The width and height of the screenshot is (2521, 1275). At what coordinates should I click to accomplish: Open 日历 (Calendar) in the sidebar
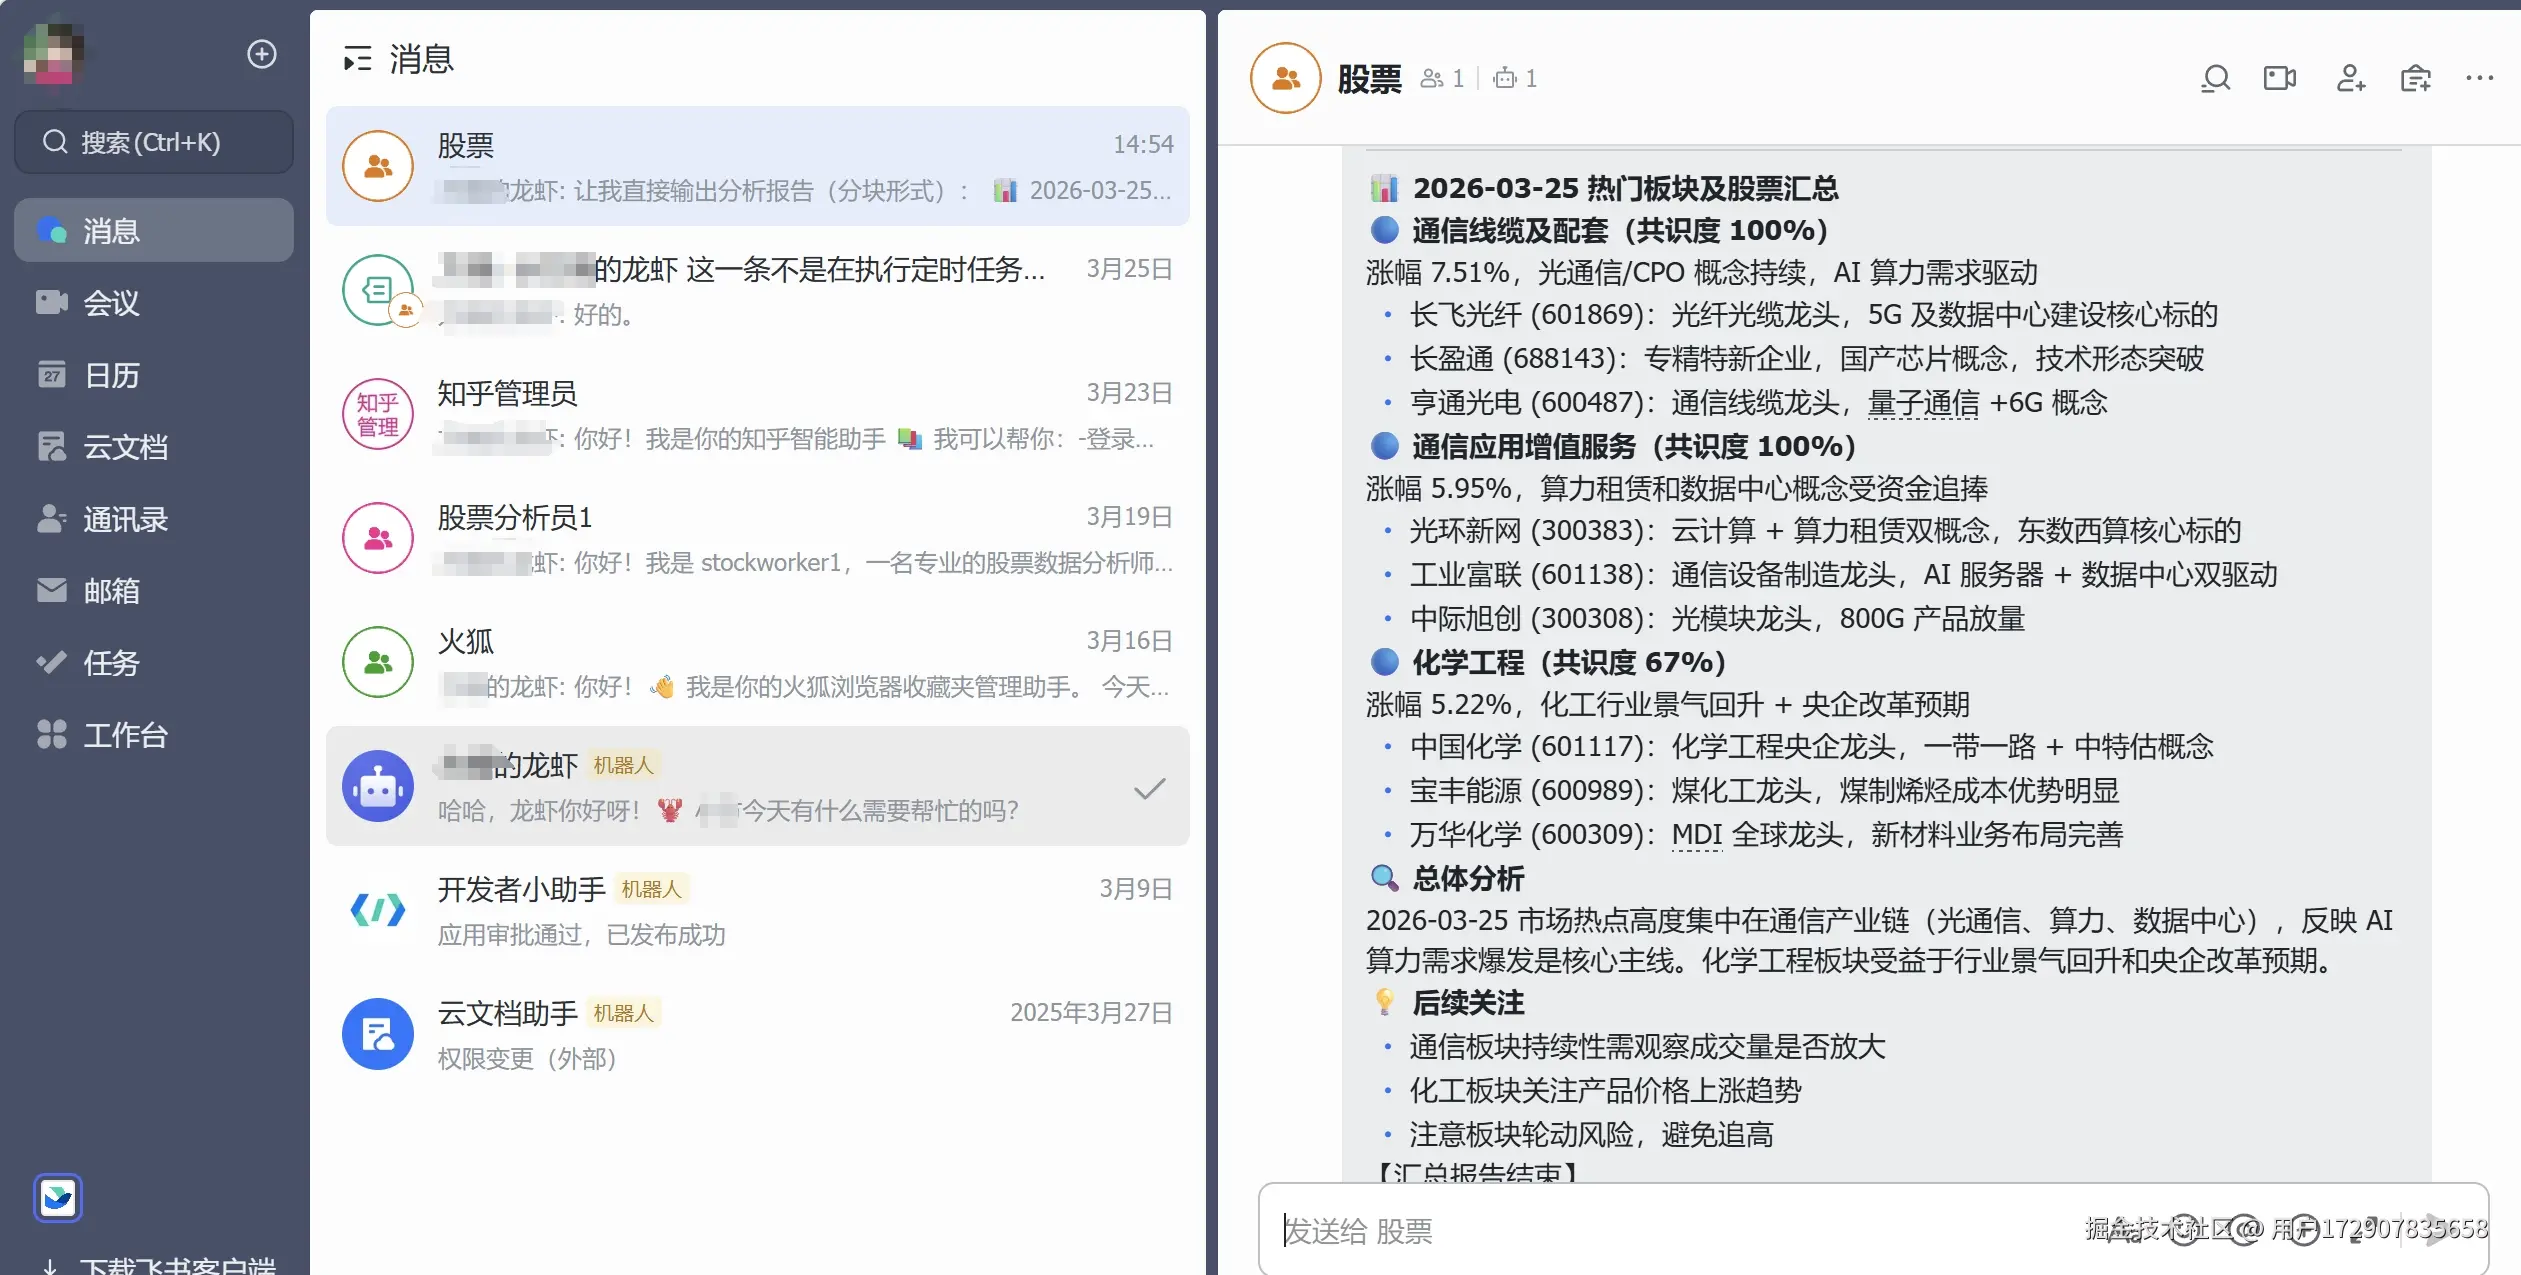[110, 375]
